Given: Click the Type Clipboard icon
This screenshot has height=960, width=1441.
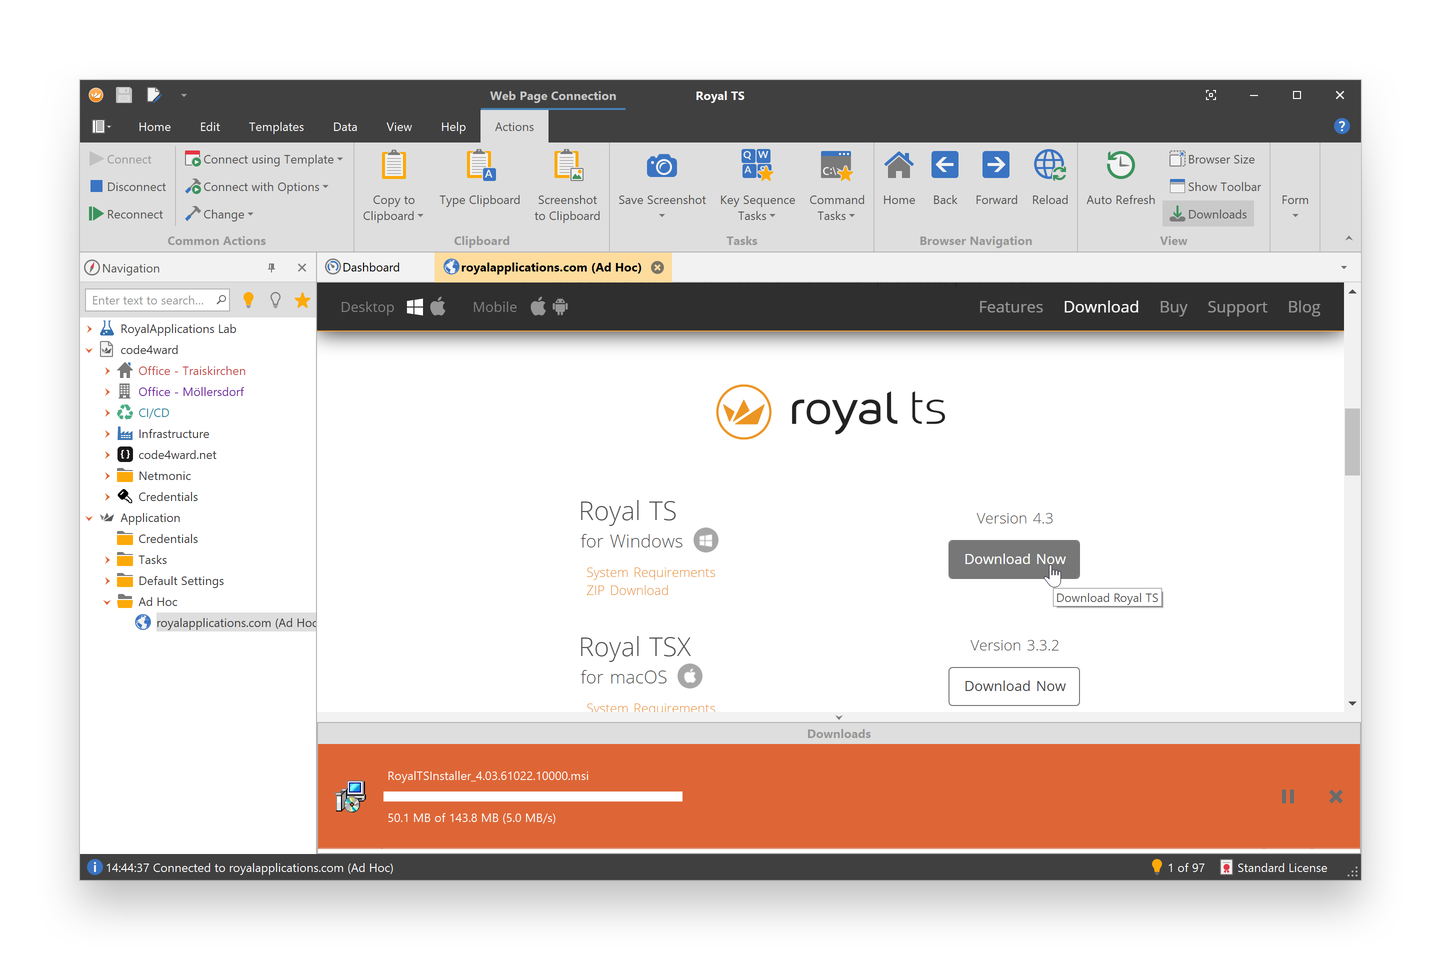Looking at the screenshot, I should click(480, 166).
